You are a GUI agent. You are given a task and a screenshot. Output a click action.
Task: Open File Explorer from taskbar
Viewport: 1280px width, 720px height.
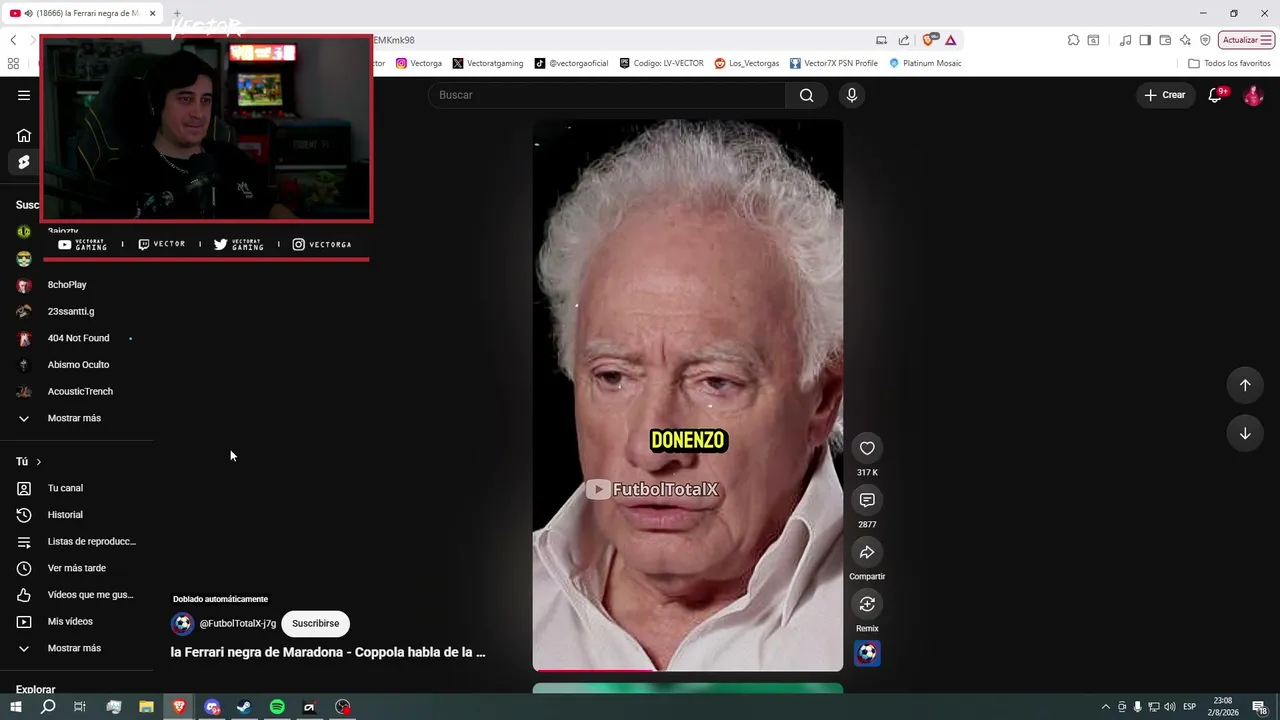(x=146, y=707)
